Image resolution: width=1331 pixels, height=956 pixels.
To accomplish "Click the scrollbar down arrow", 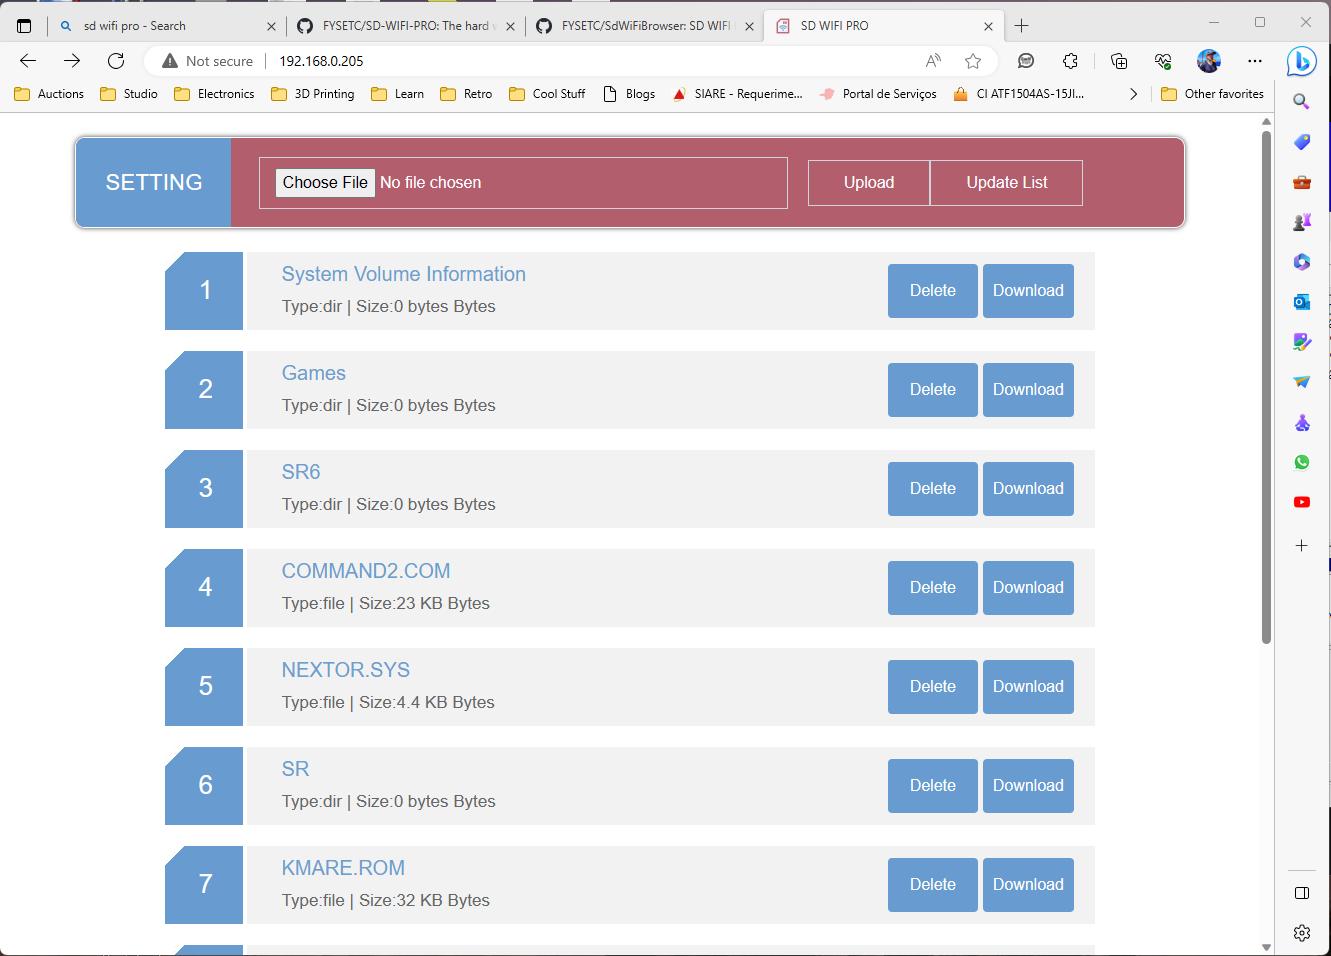I will [x=1266, y=946].
